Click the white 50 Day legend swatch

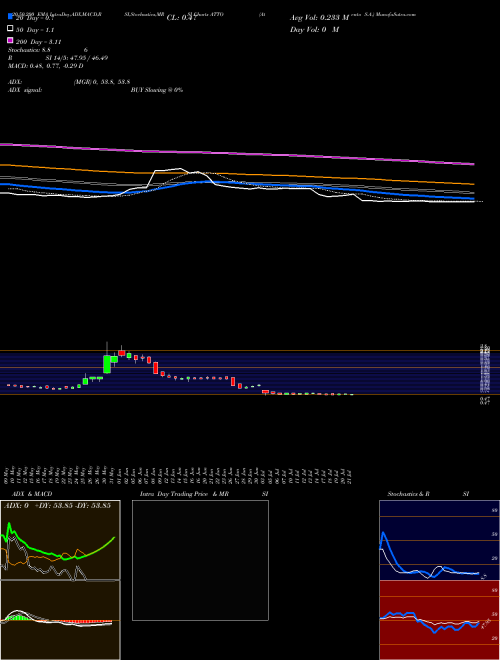(10, 29)
